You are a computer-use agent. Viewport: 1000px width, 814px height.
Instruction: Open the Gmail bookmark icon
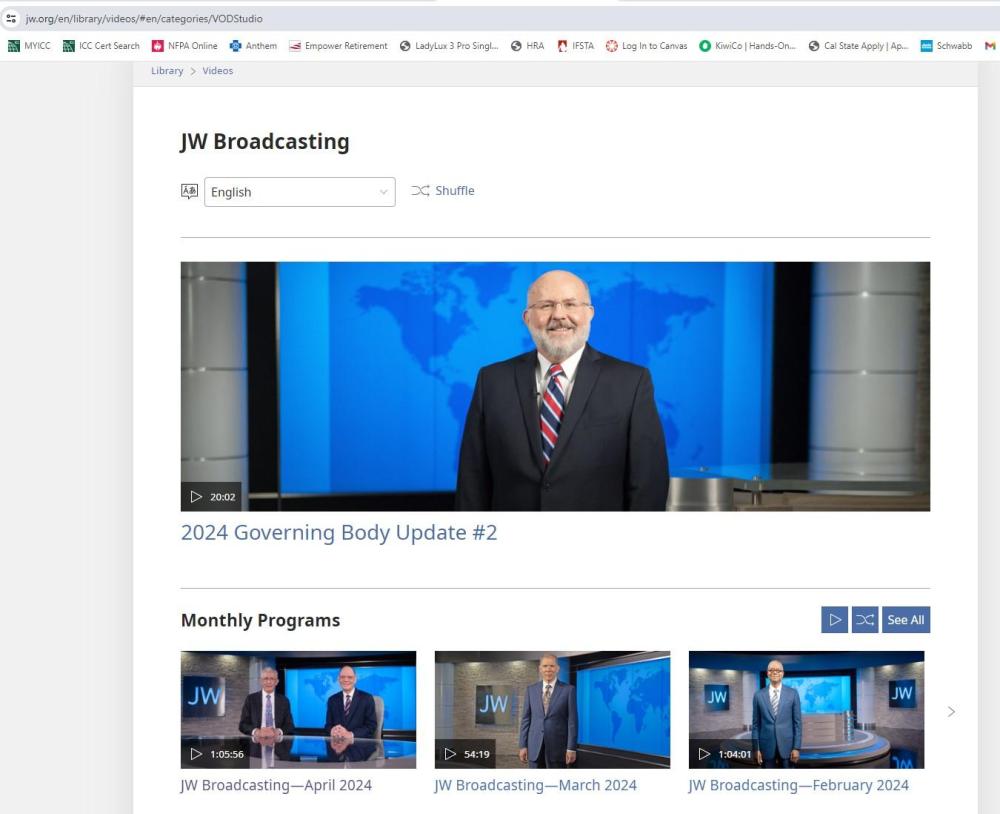click(x=990, y=46)
